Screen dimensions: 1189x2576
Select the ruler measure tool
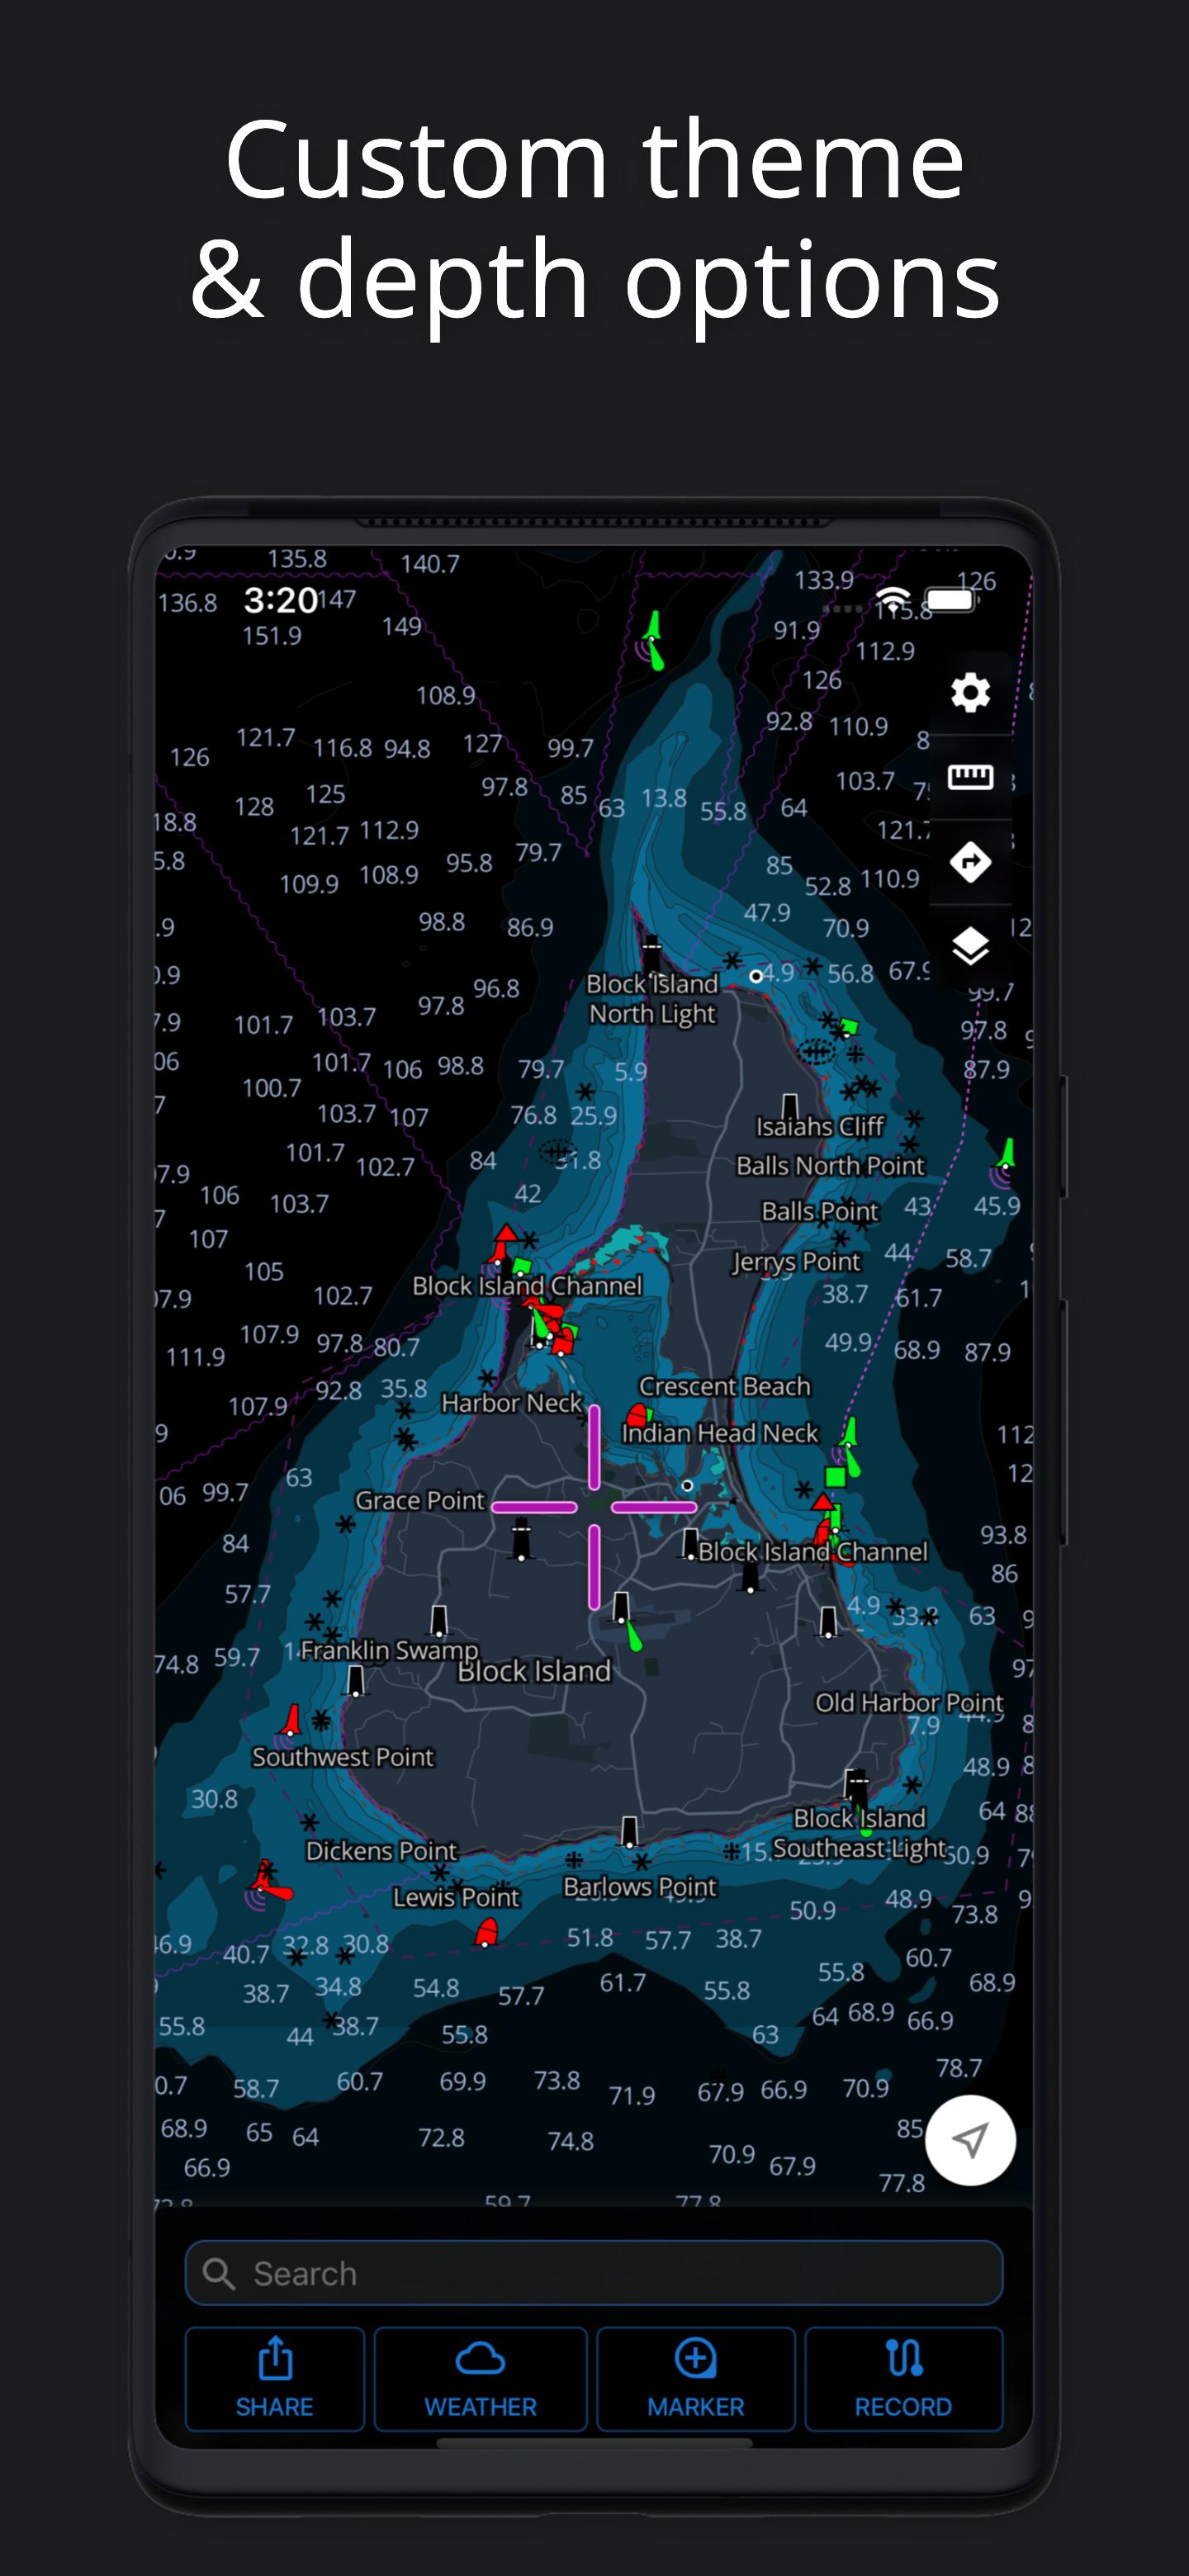[969, 776]
